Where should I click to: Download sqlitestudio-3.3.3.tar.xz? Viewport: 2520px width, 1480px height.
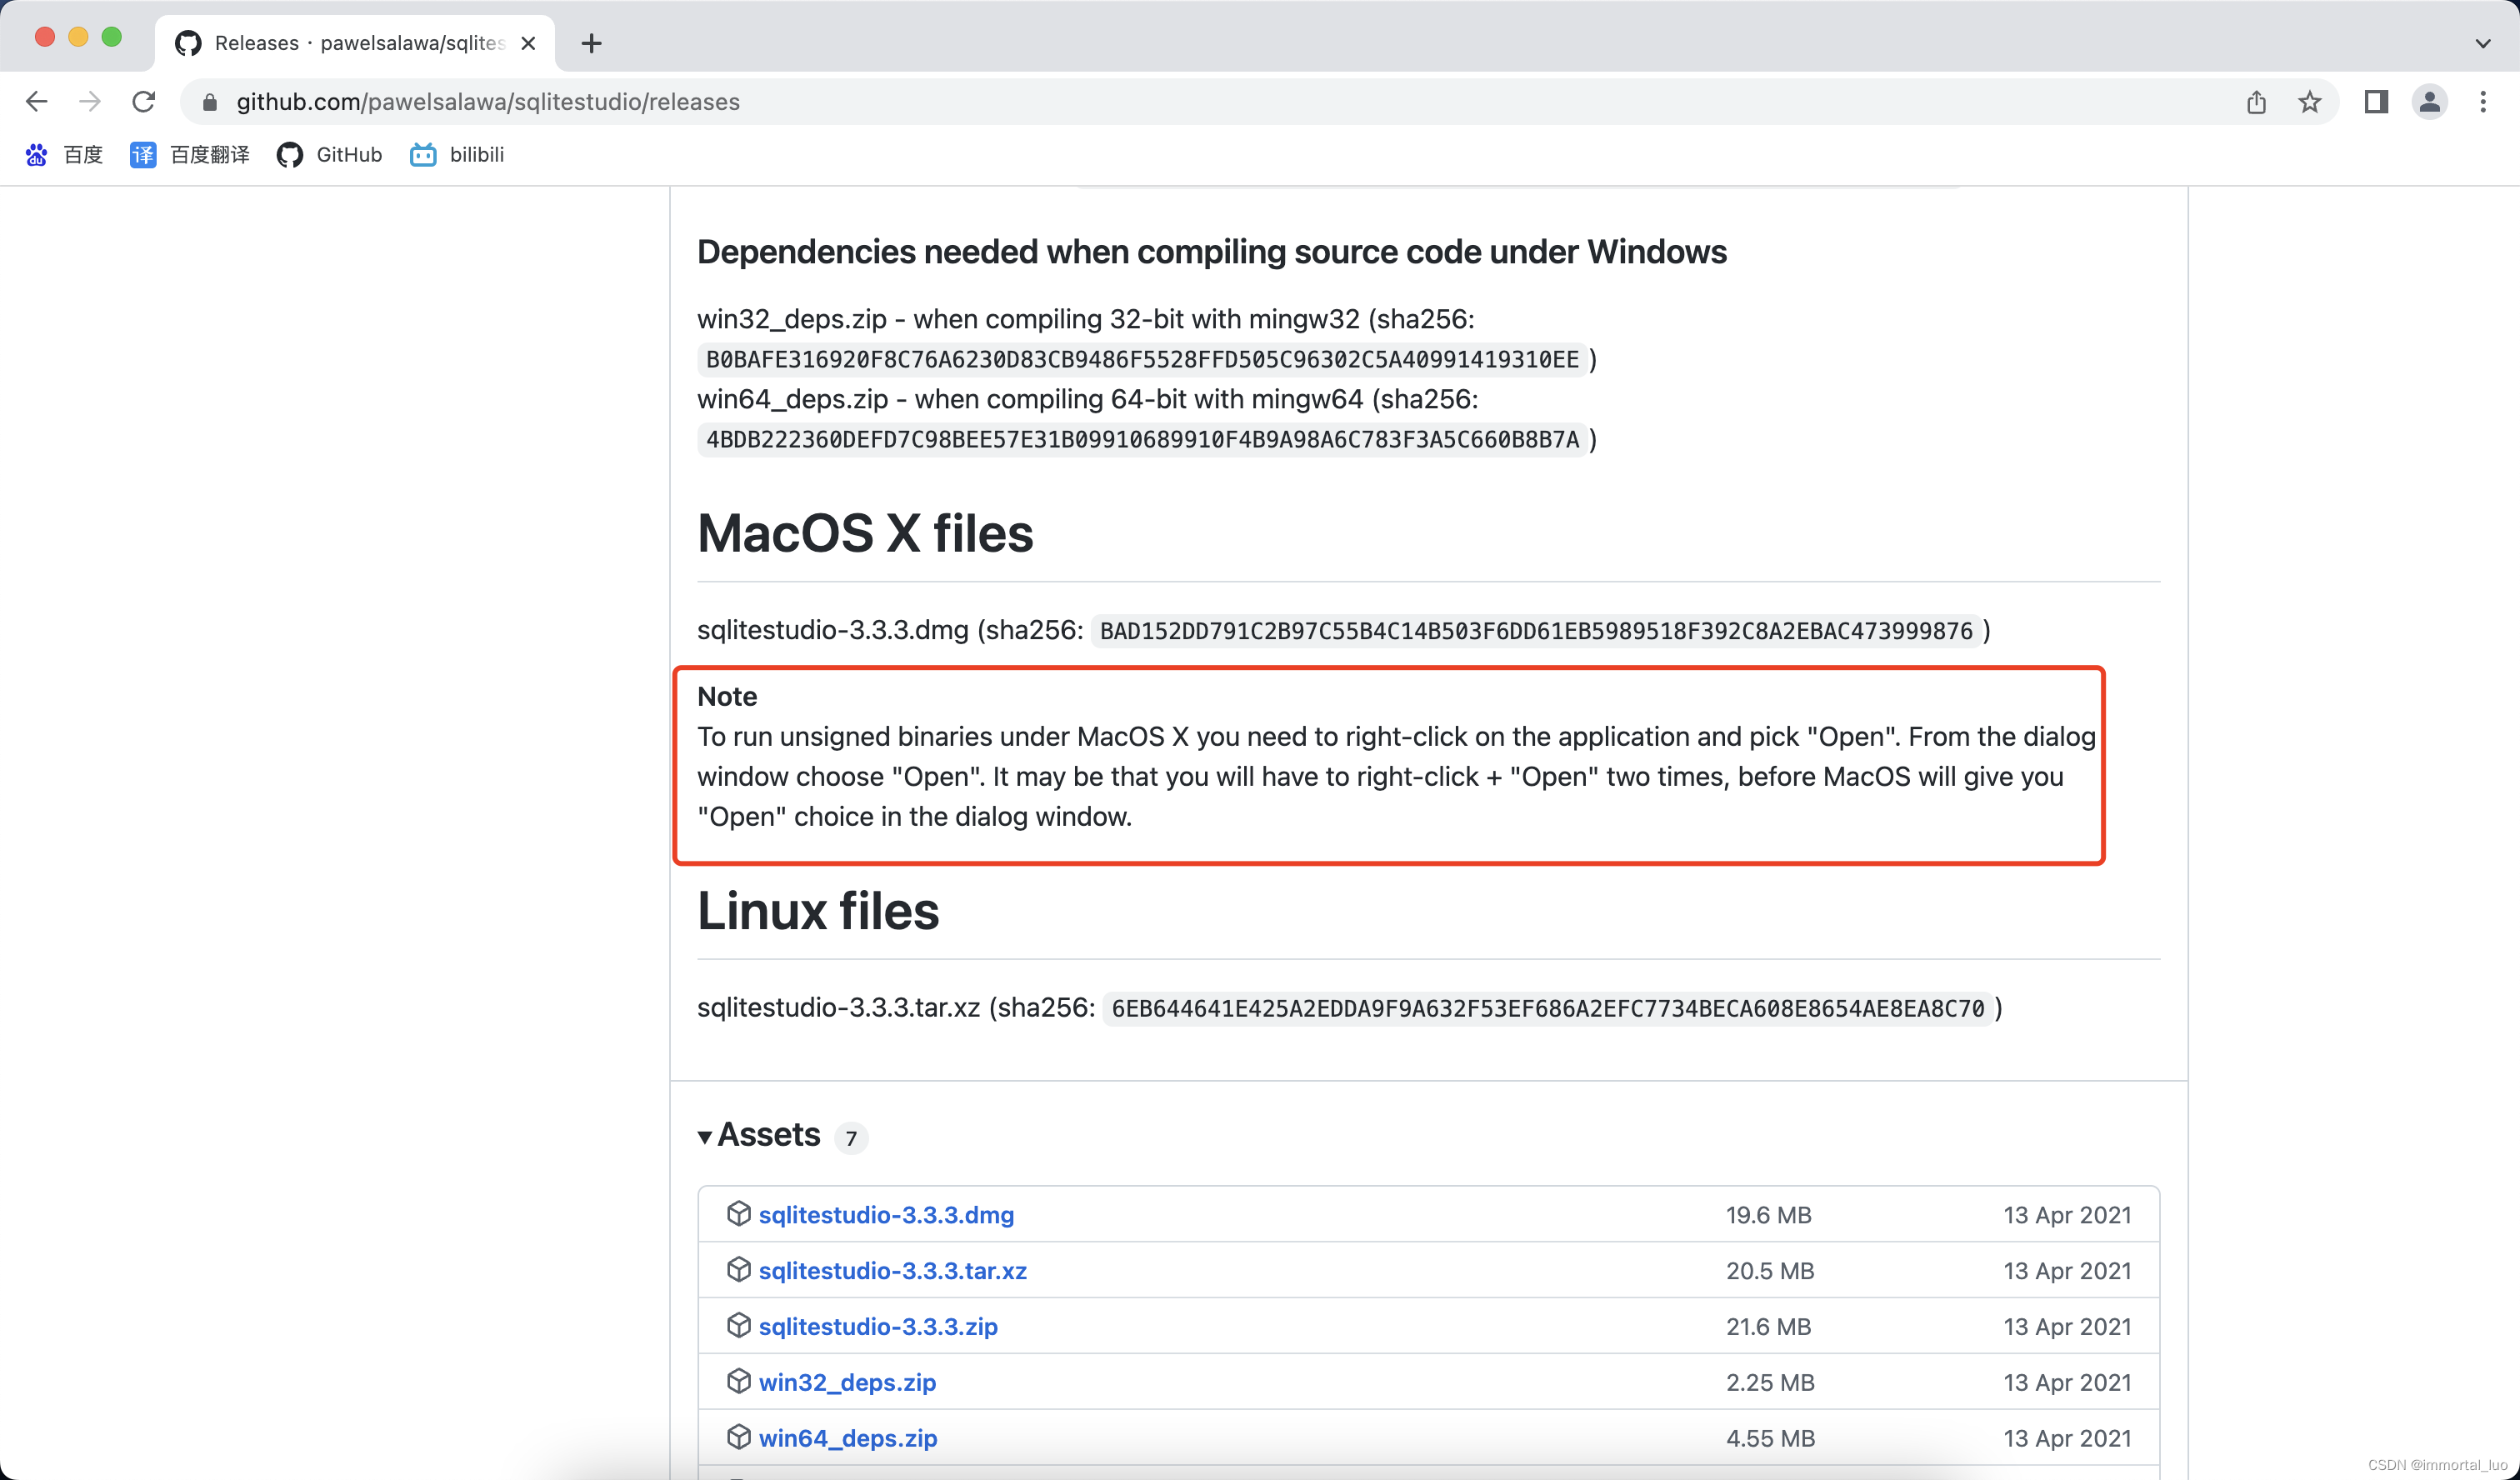(892, 1270)
